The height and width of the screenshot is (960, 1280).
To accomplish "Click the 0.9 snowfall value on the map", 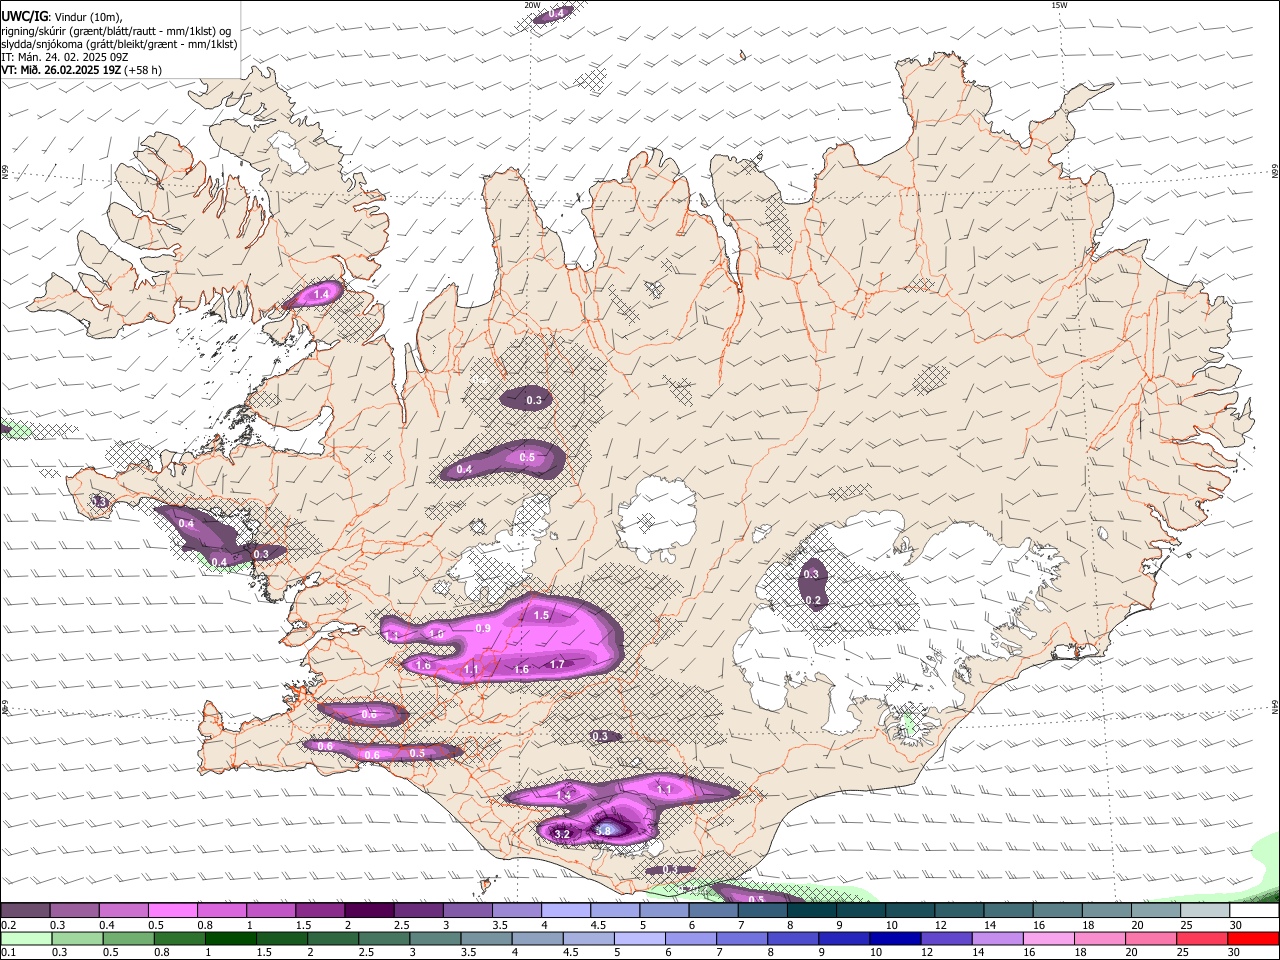I will point(483,628).
